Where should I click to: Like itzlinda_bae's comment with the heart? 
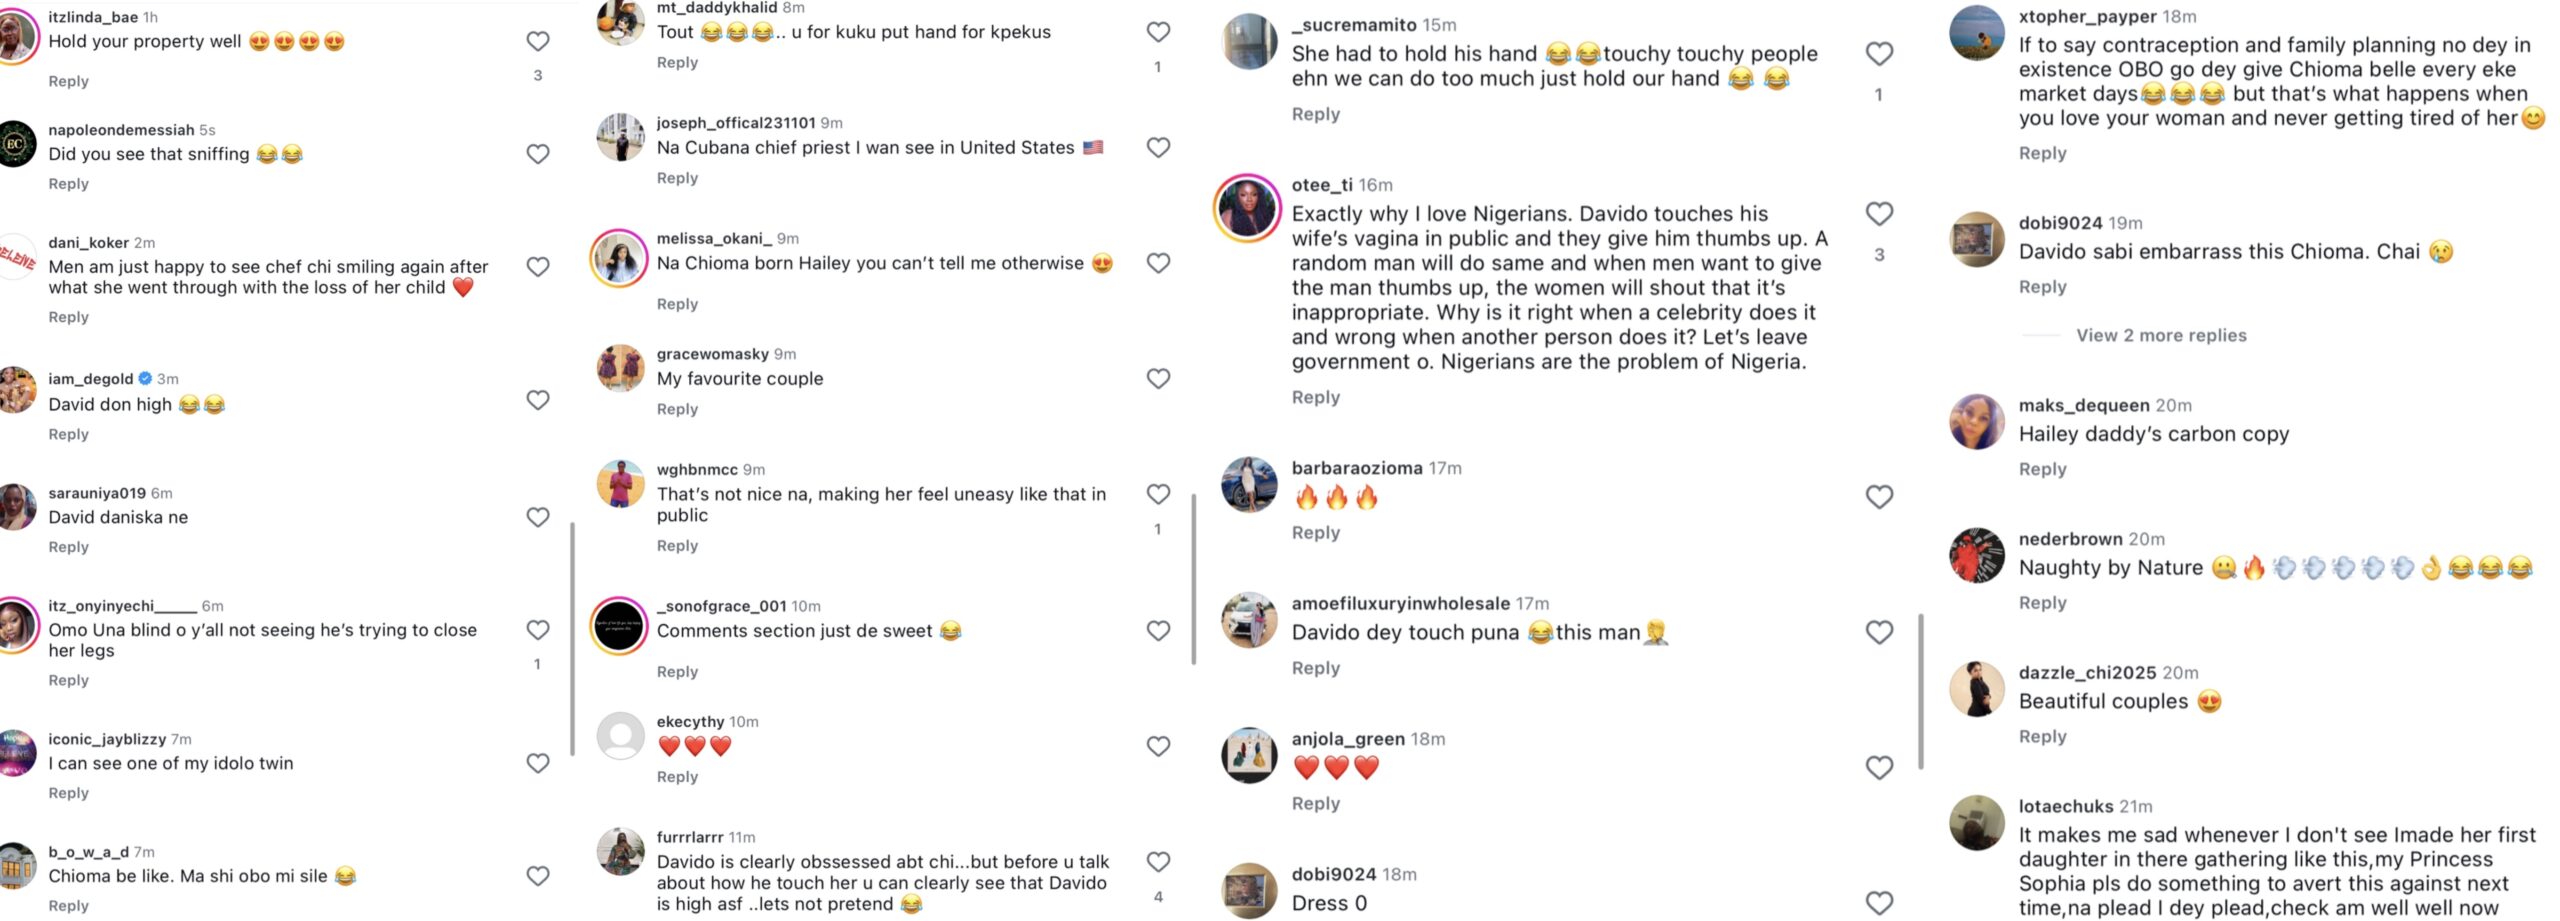click(537, 41)
